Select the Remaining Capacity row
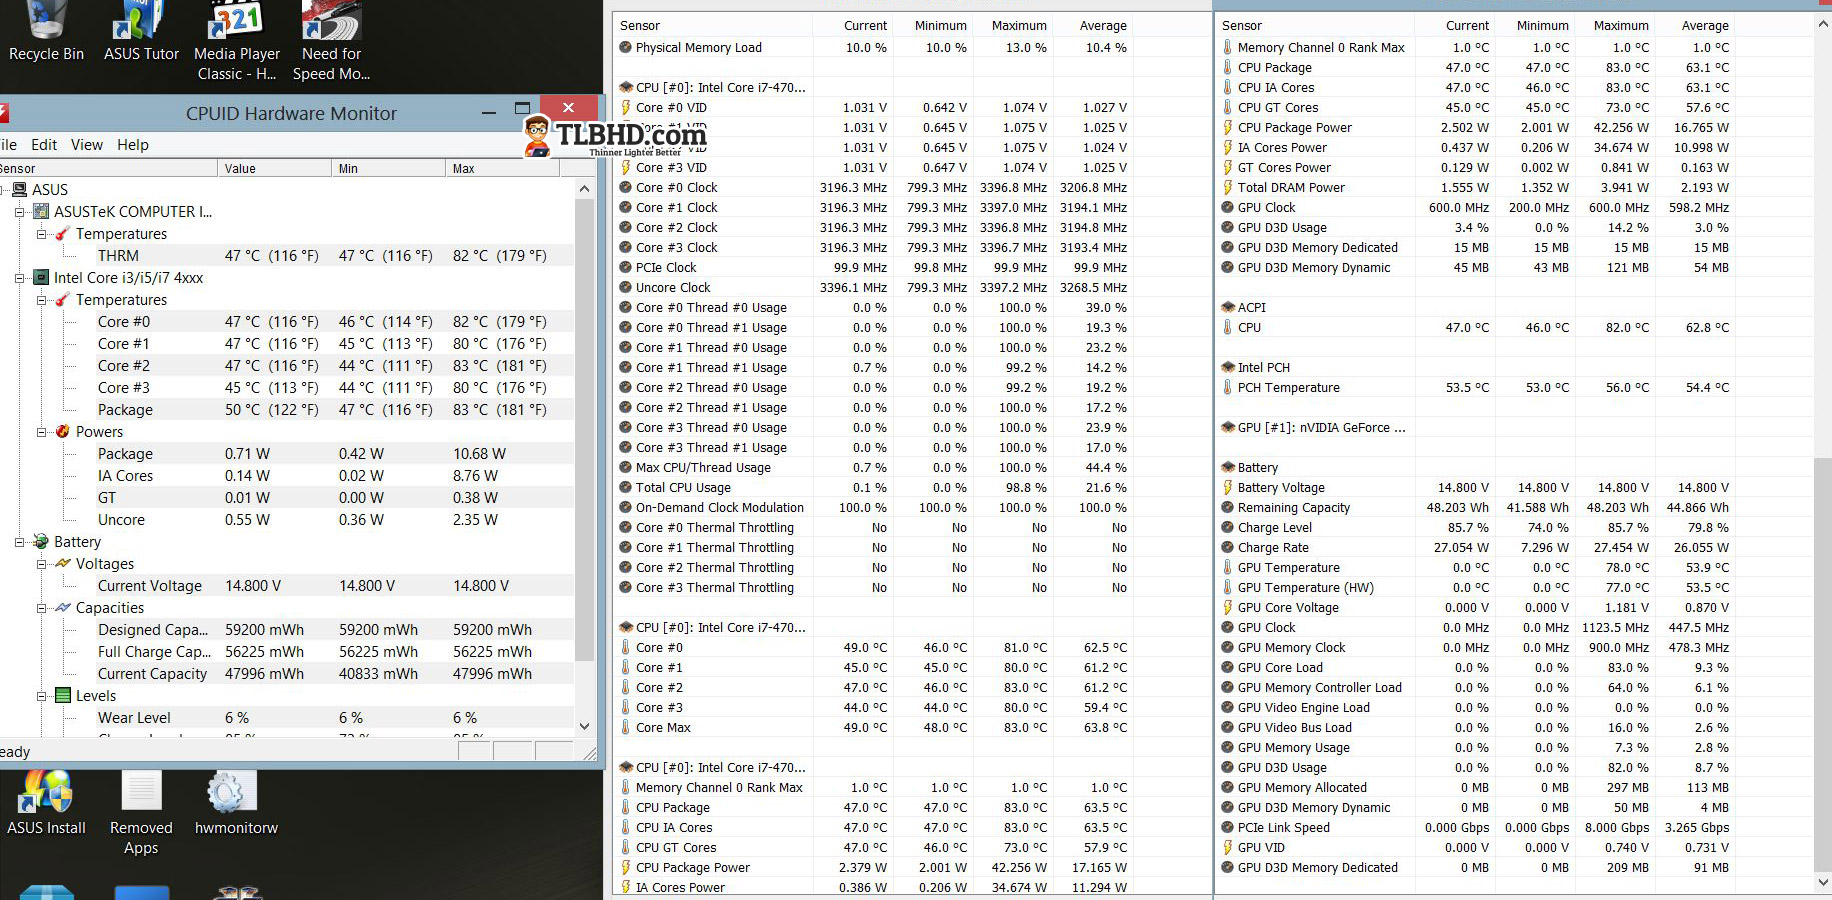Screen dimensions: 1832x900 [x=1475, y=507]
